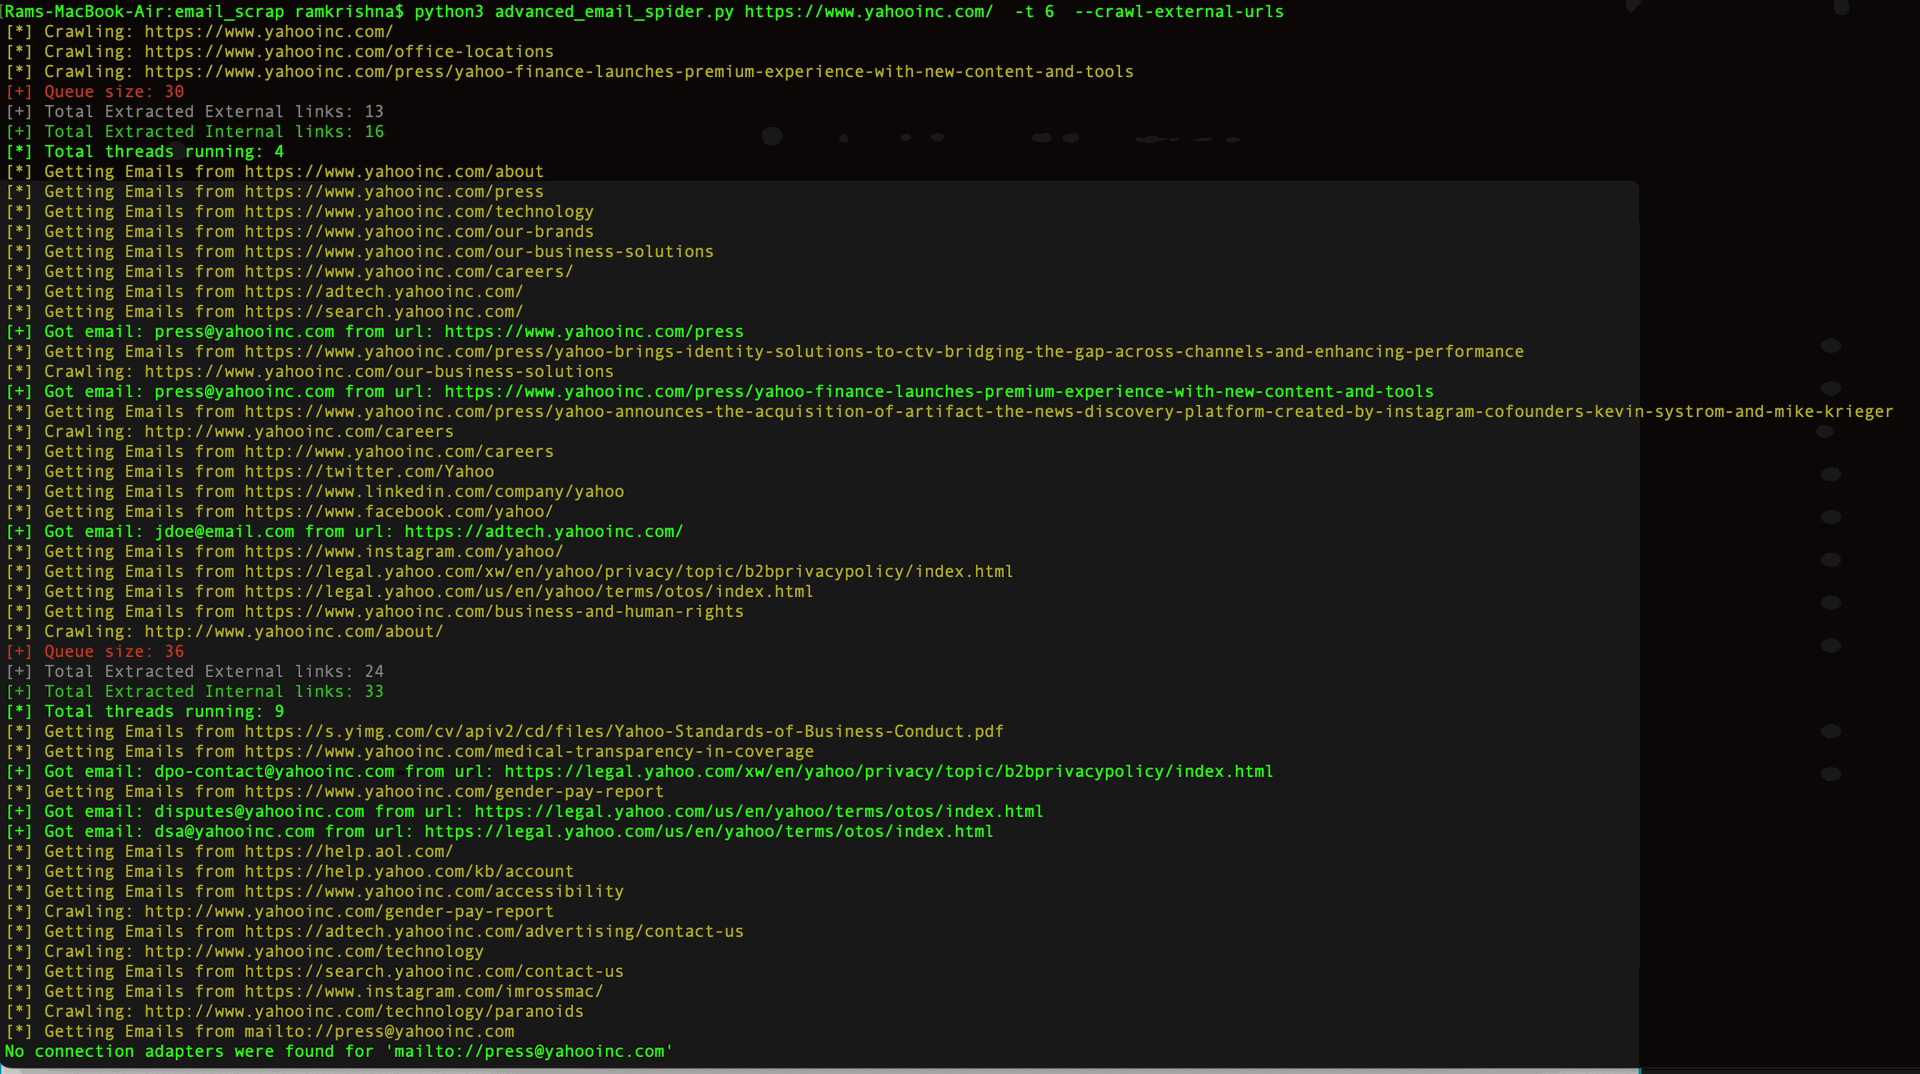Viewport: 1920px width, 1074px height.
Task: Click the https://www.yahooinc.com/our-brands URL
Action: click(419, 232)
